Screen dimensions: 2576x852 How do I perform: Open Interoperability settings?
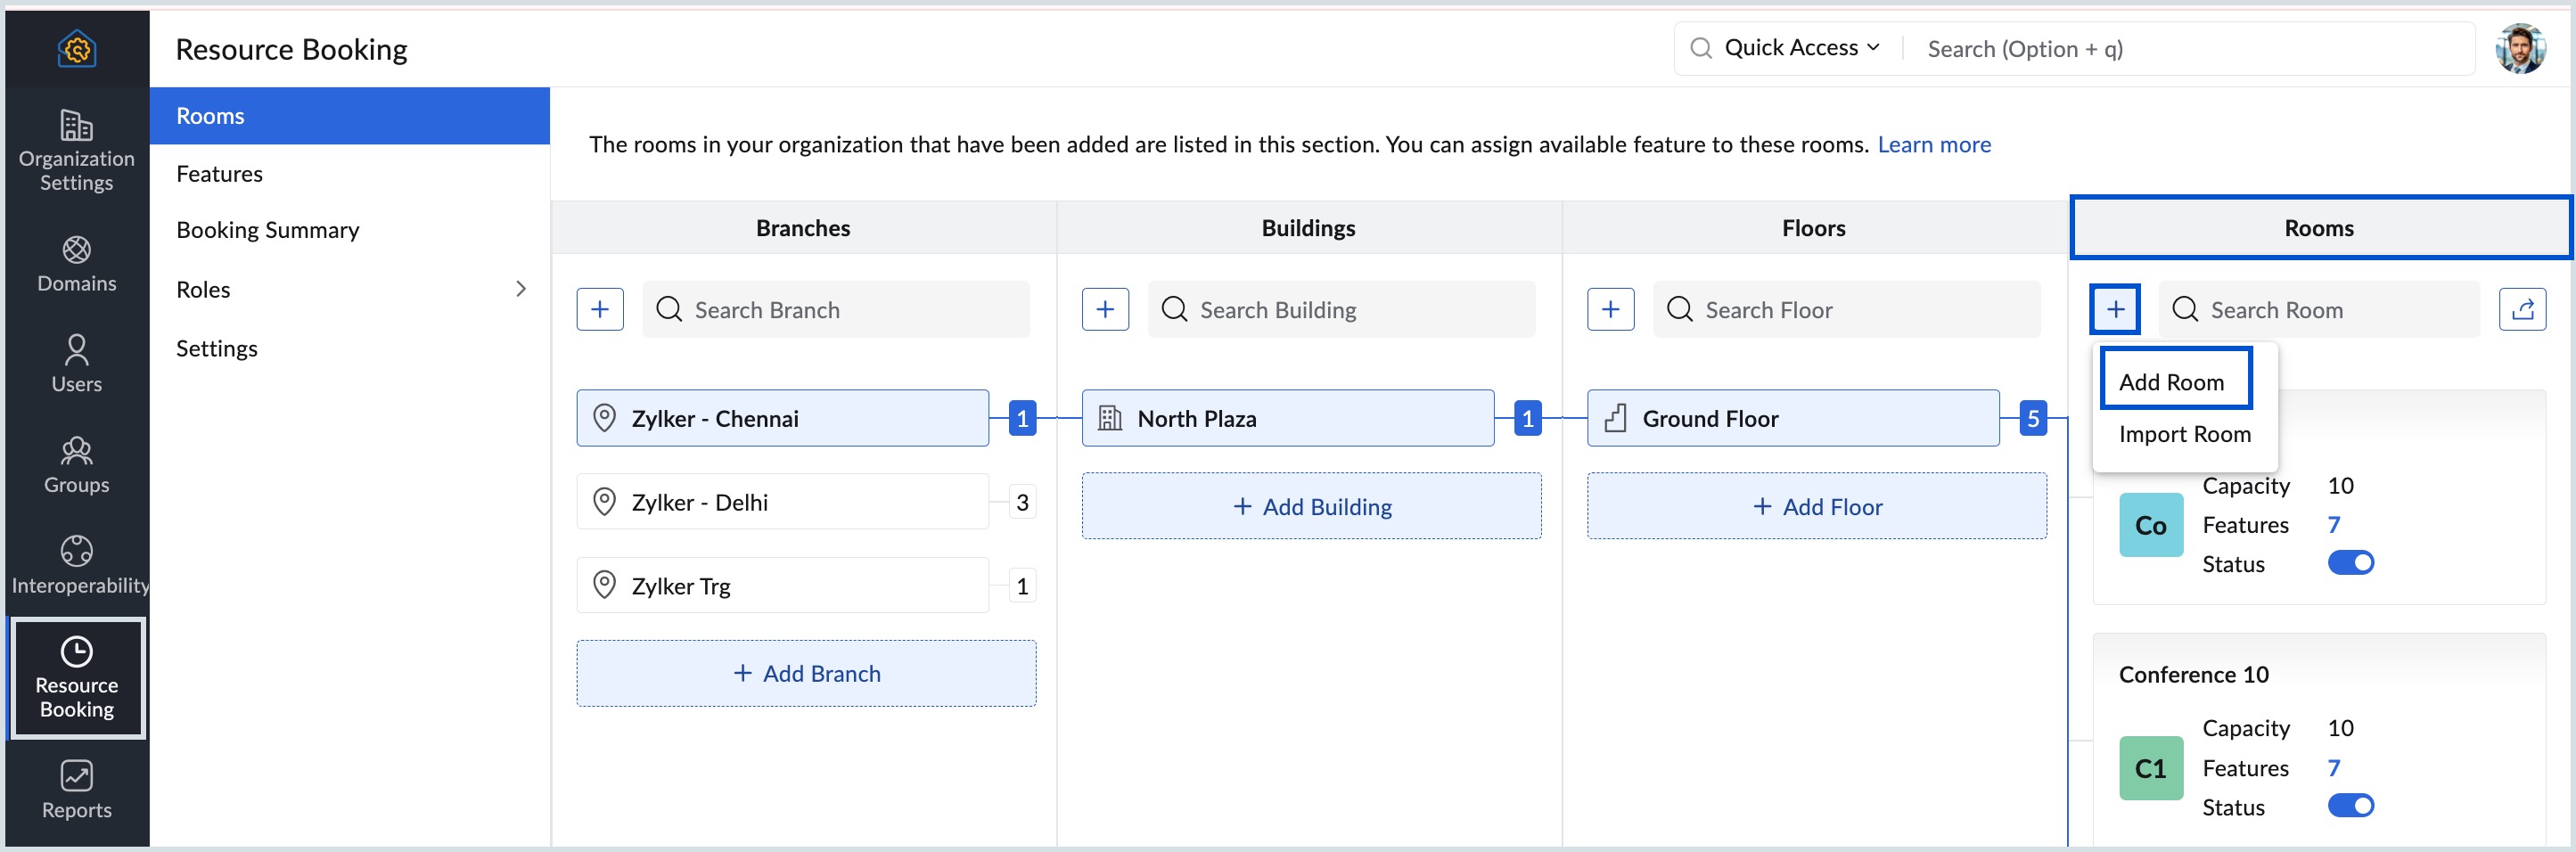pyautogui.click(x=76, y=565)
